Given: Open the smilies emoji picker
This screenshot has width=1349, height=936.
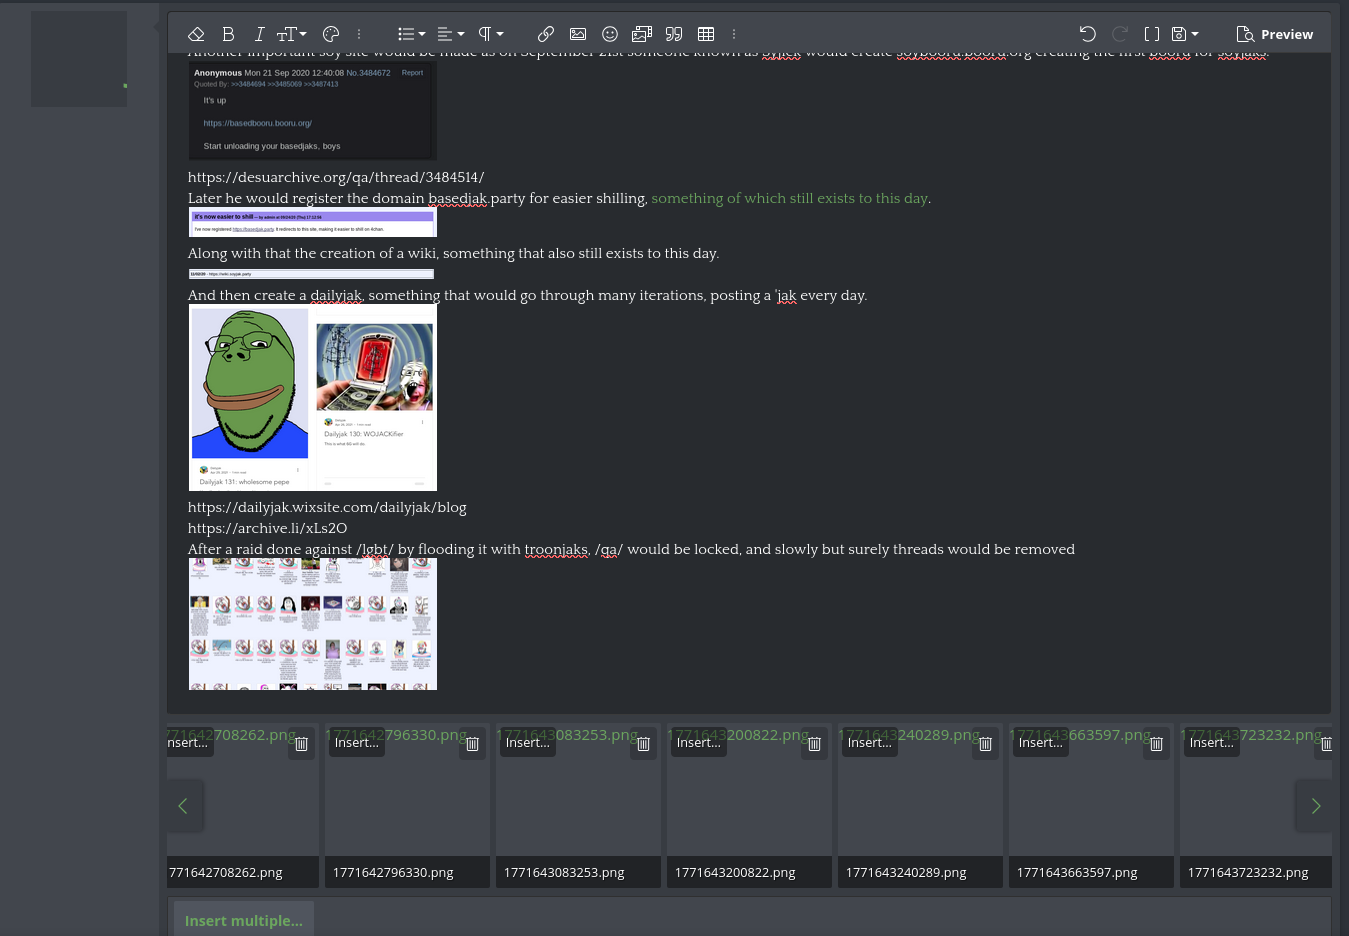Looking at the screenshot, I should (610, 34).
